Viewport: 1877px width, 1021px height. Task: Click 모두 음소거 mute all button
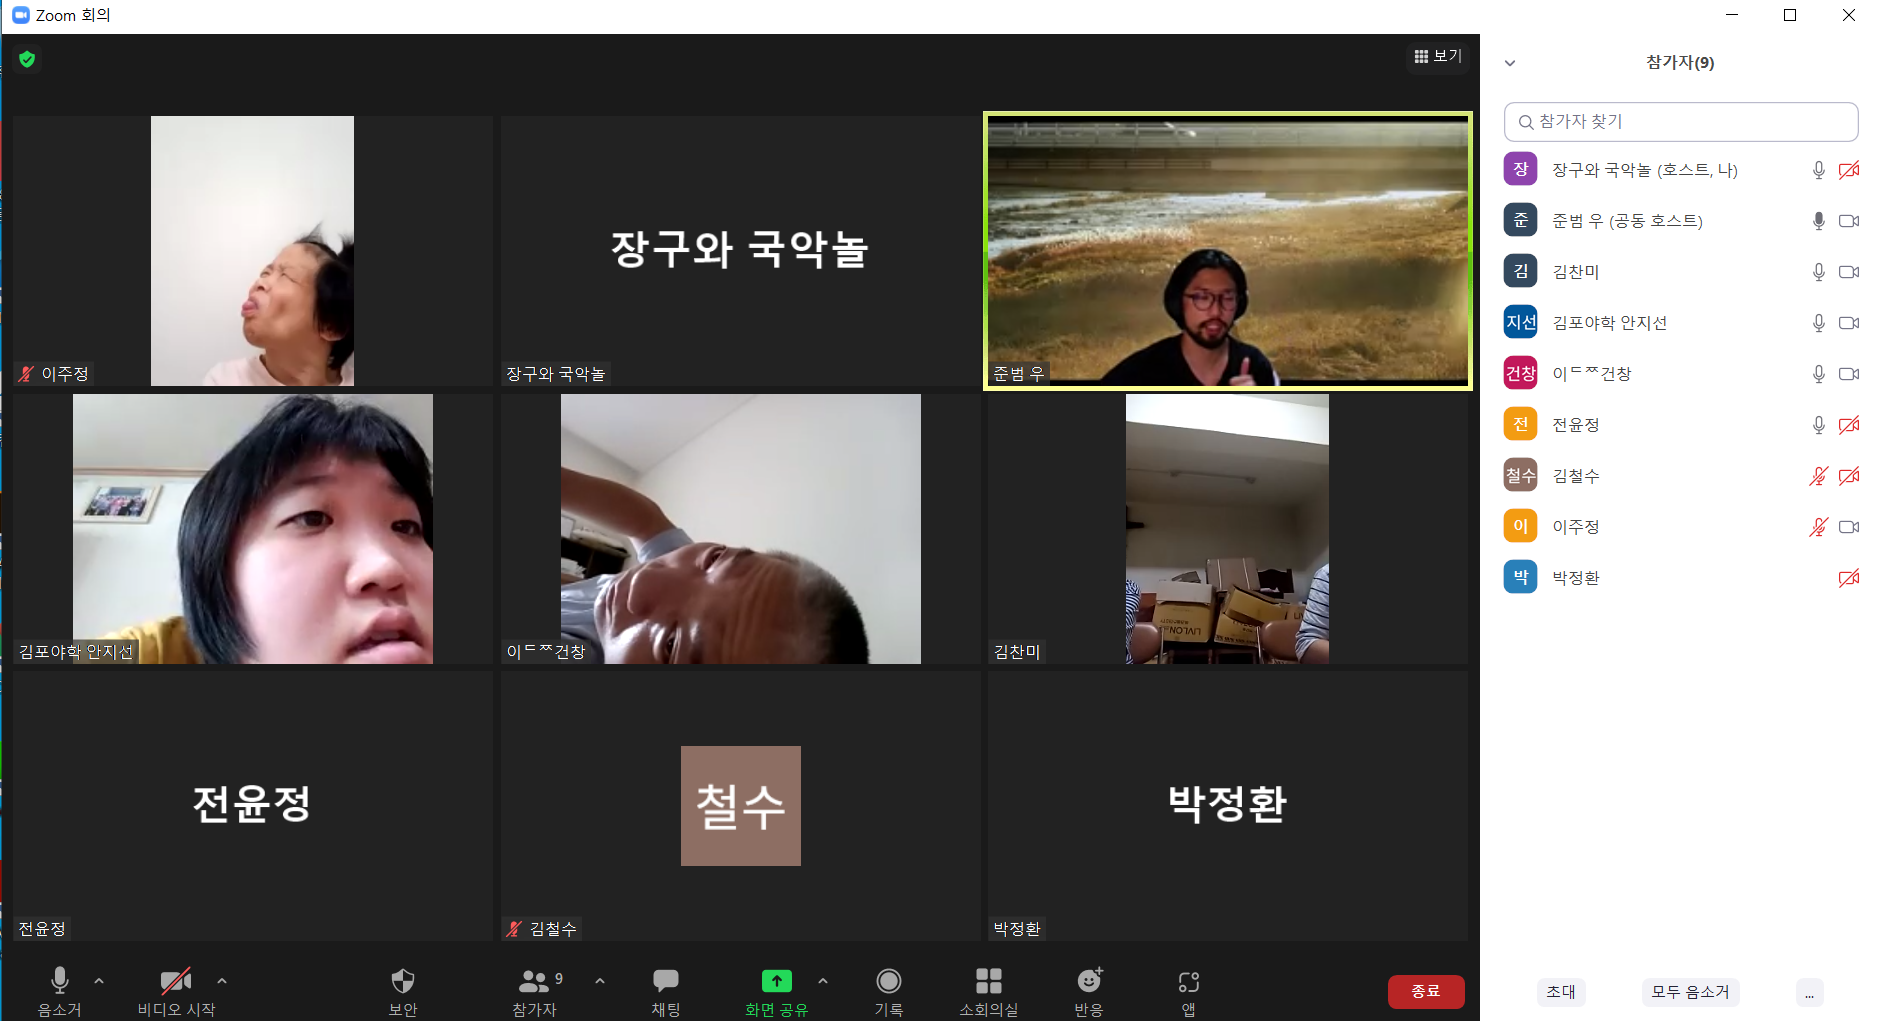1690,992
